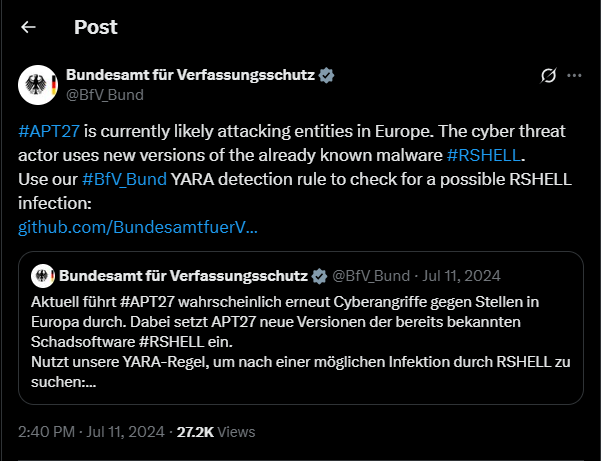The height and width of the screenshot is (461, 601).
Task: Click the 27.2K Views count
Action: coord(216,432)
